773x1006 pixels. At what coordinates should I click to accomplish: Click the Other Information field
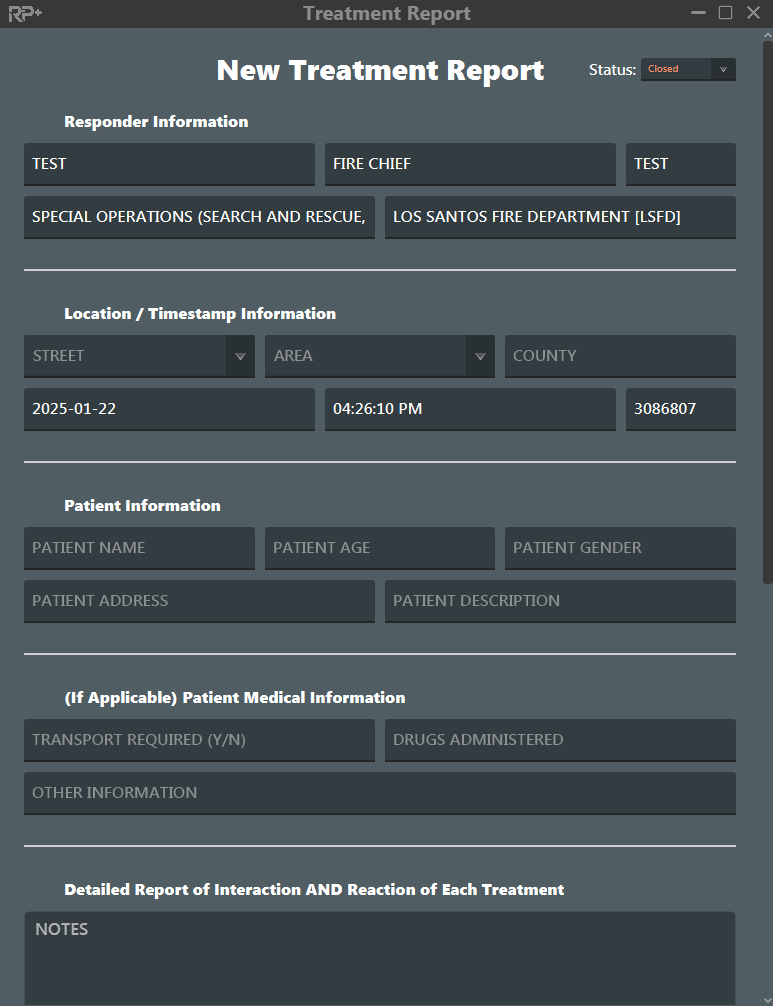tap(379, 793)
